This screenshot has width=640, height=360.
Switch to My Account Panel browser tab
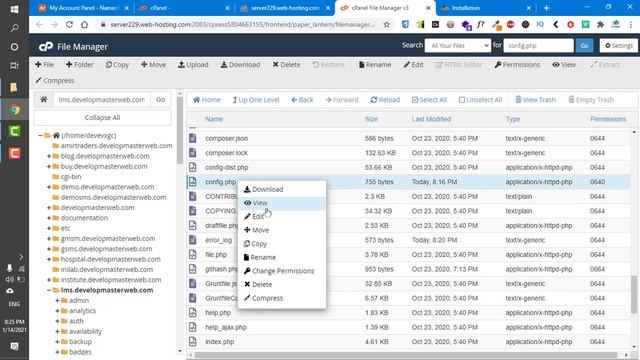tap(83, 8)
